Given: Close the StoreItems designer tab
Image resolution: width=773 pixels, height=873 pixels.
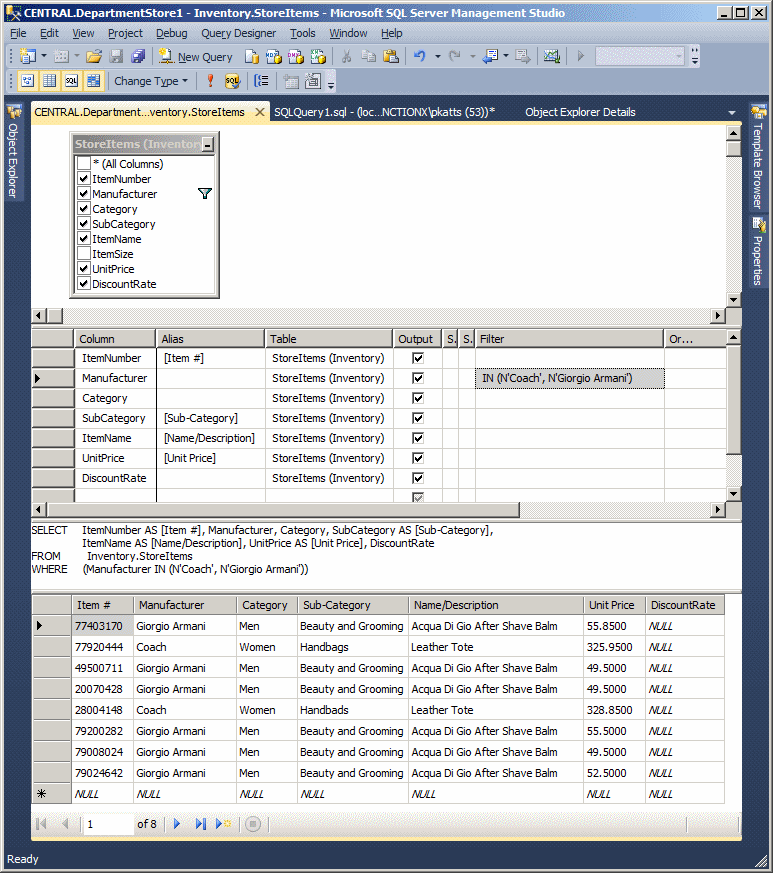Looking at the screenshot, I should (x=260, y=112).
